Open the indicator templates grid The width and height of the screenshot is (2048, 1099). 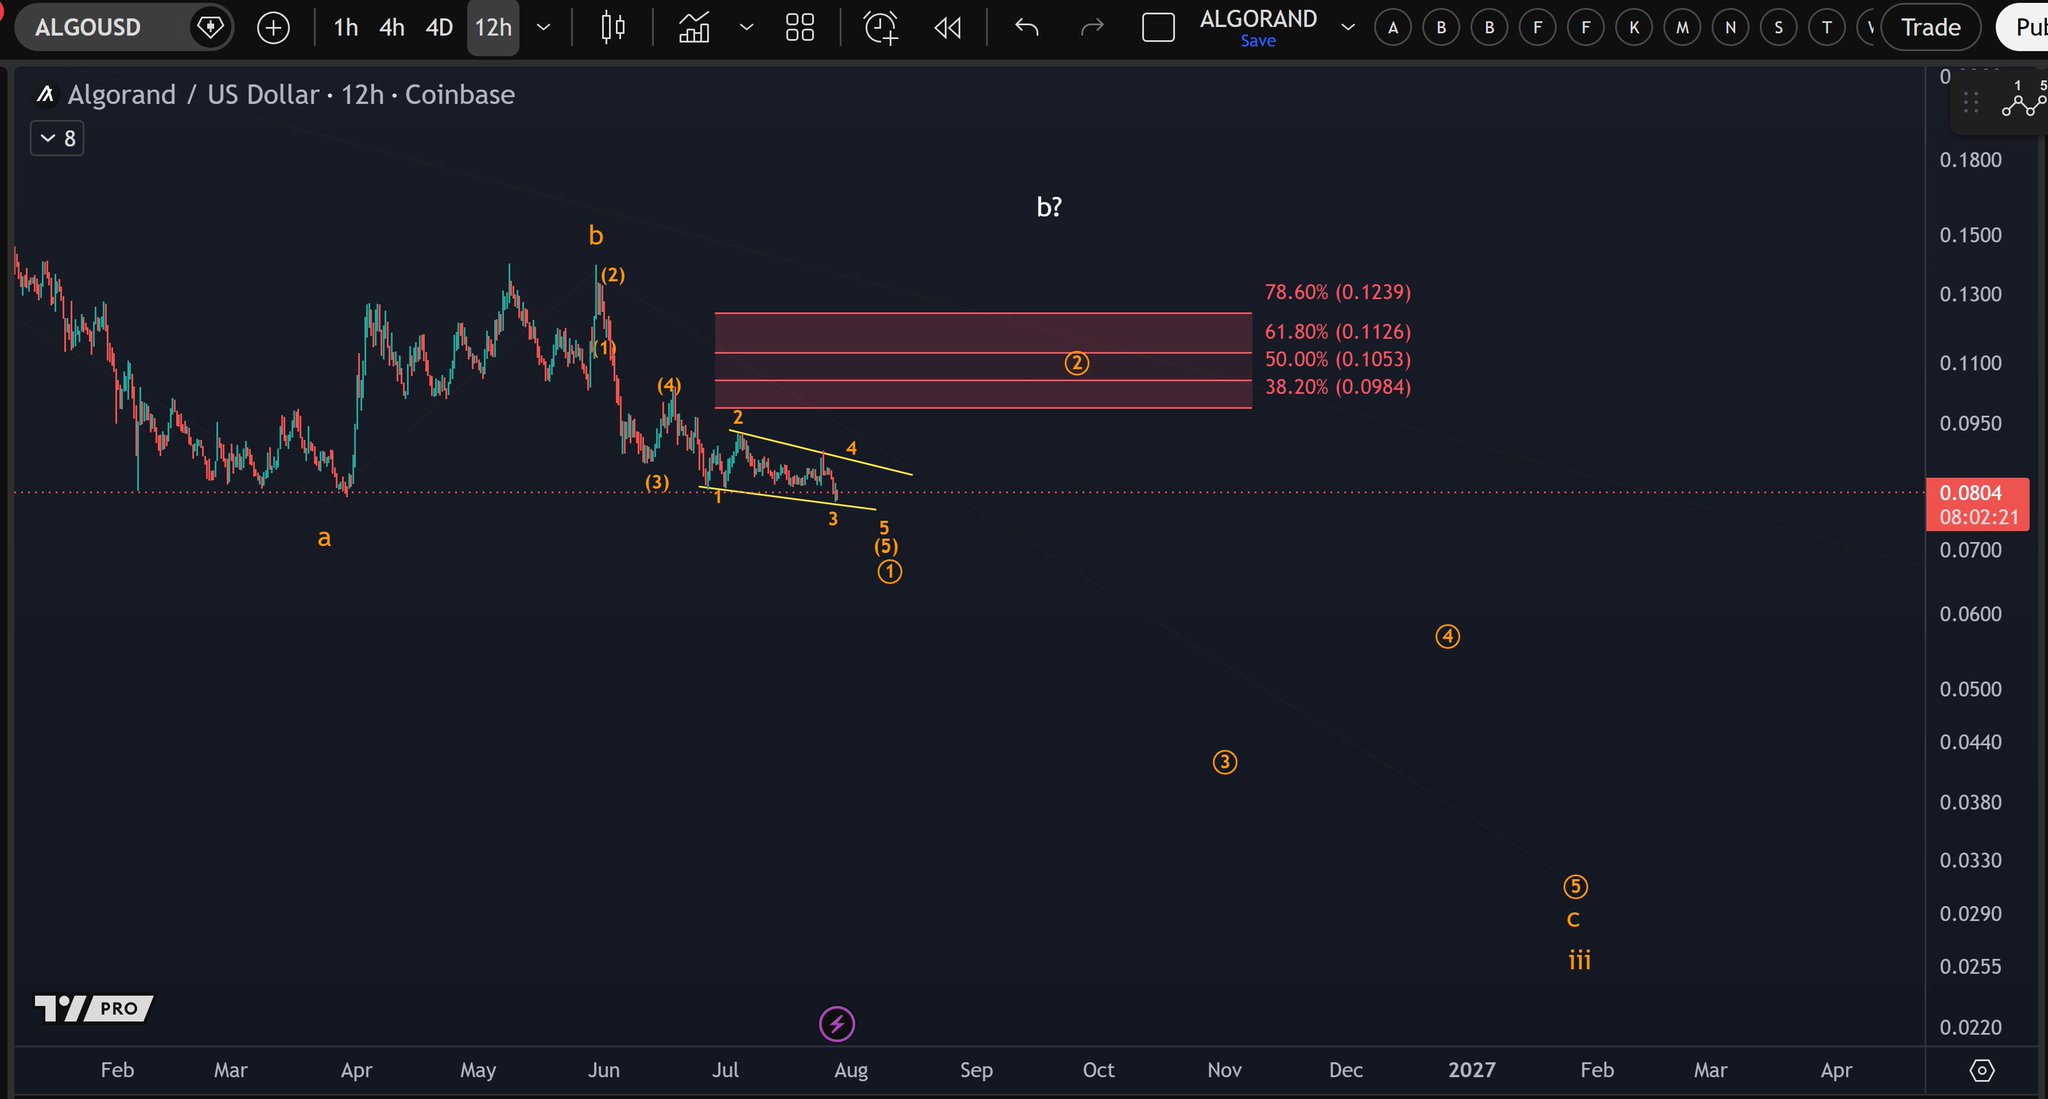point(800,27)
